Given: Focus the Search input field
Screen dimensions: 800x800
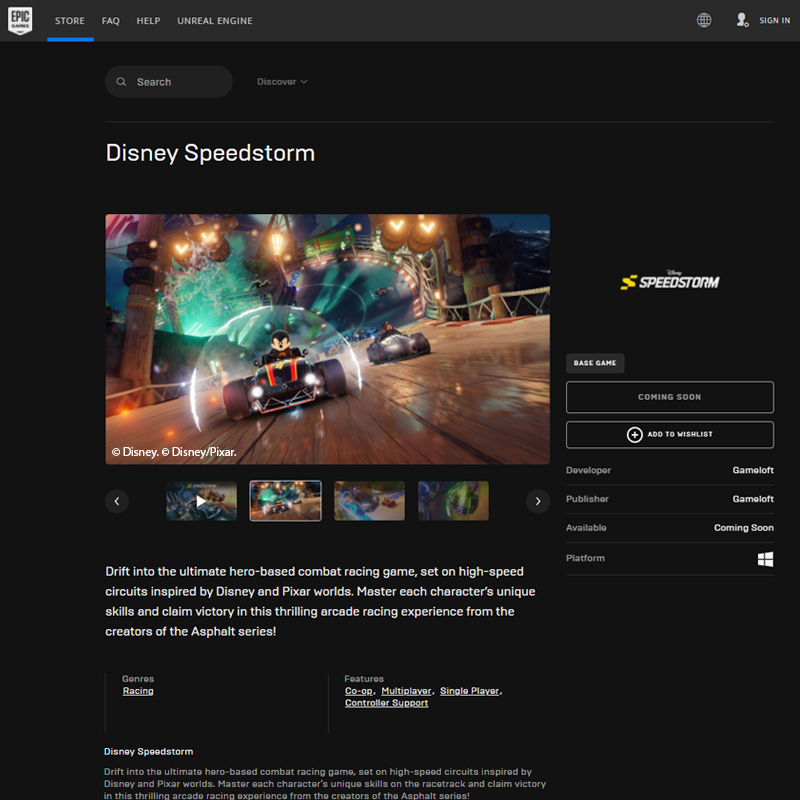Looking at the screenshot, I should click(x=169, y=82).
